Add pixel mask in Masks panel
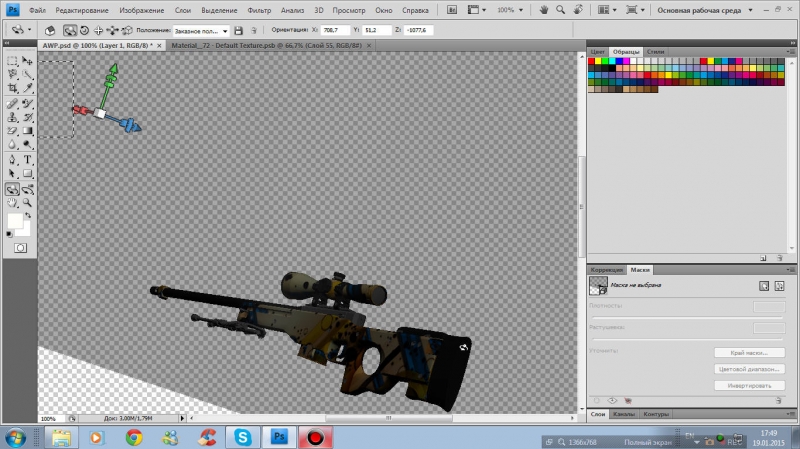The image size is (800, 449). pos(764,286)
